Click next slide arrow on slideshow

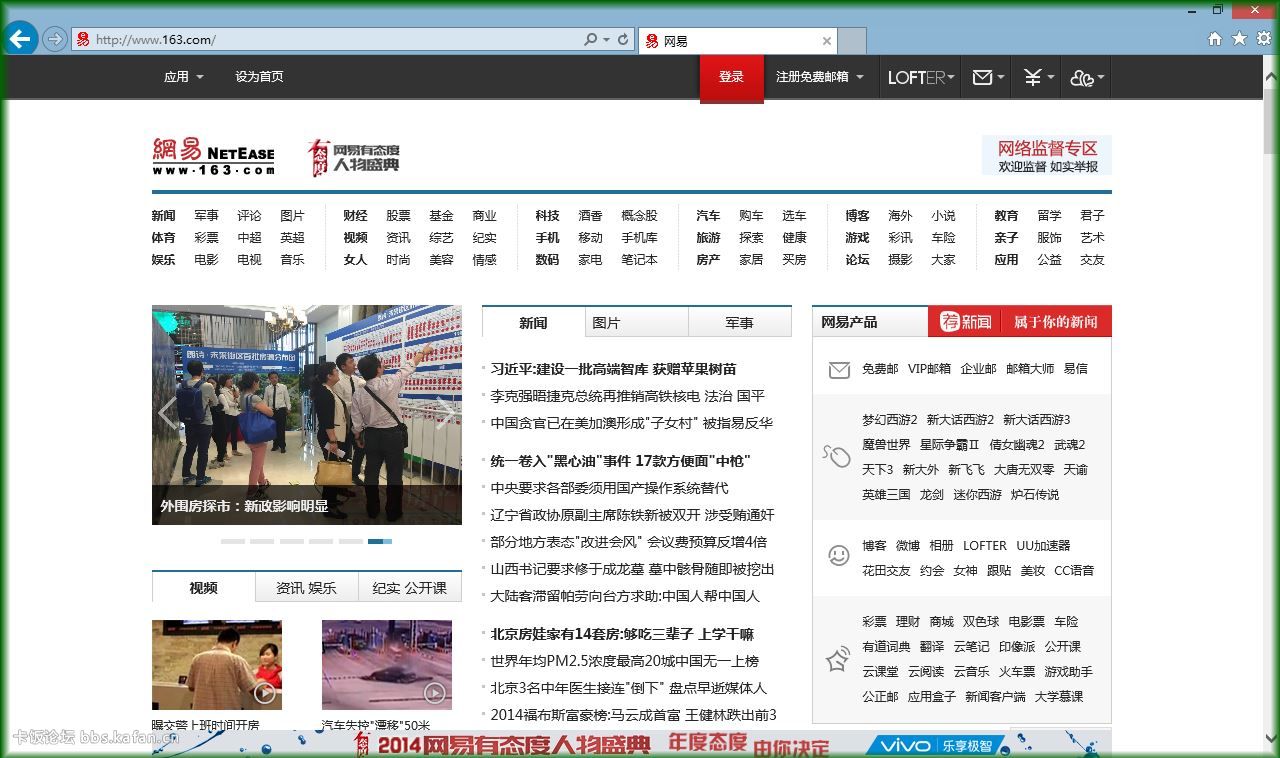(446, 413)
